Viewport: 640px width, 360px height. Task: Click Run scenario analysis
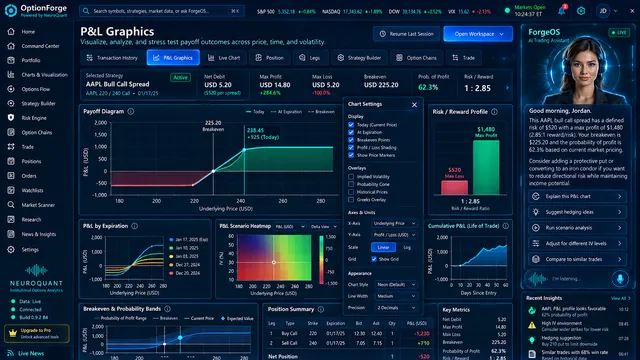click(x=577, y=228)
